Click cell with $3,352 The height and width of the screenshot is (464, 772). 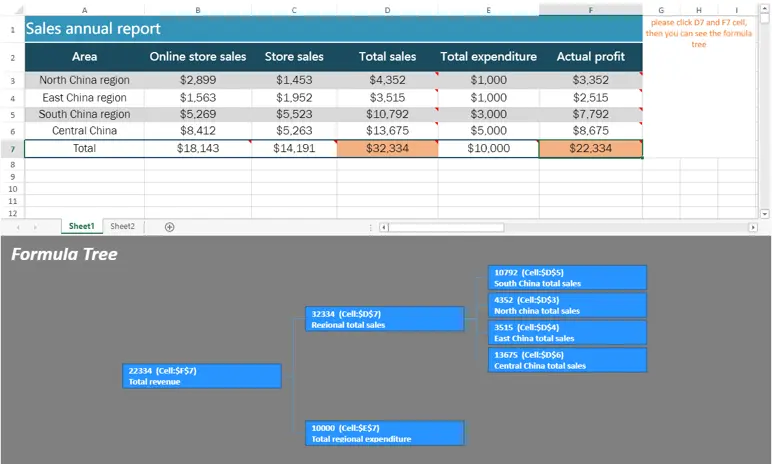(x=591, y=80)
